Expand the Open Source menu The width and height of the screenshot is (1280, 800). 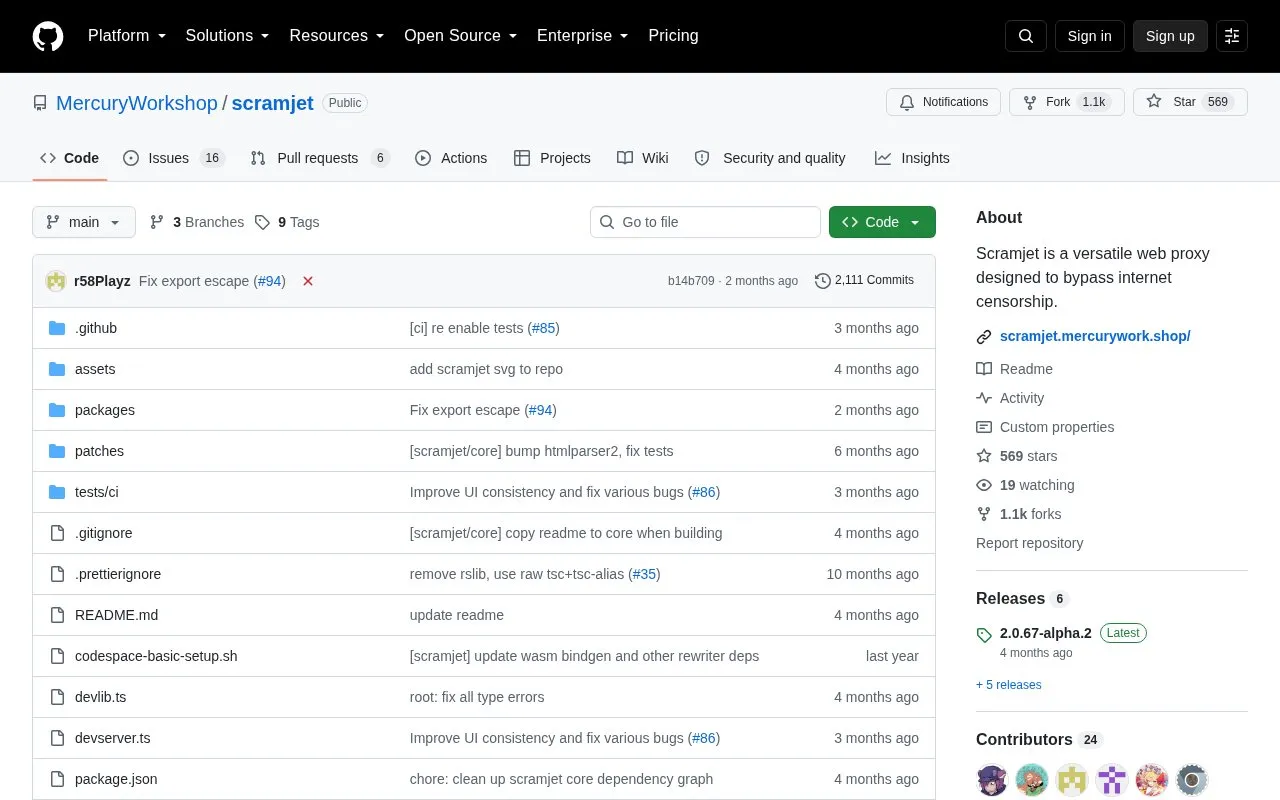click(x=461, y=36)
